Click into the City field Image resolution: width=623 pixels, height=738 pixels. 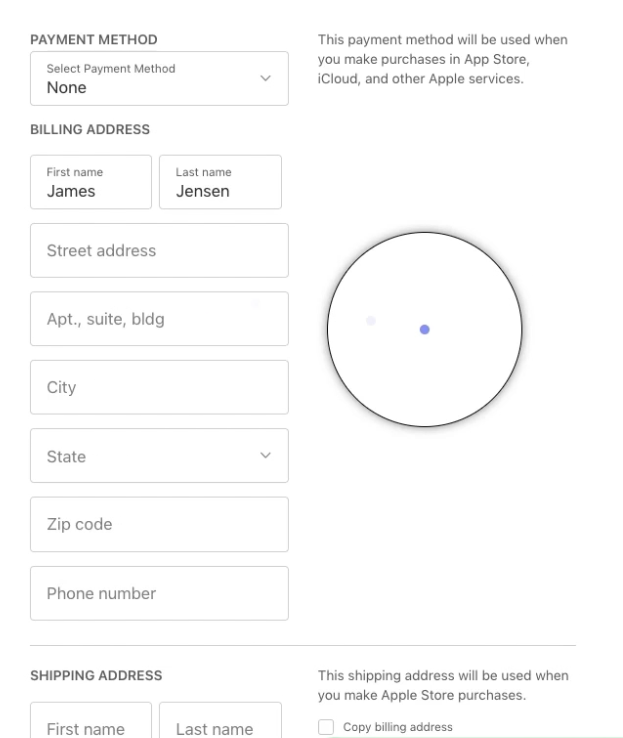[x=159, y=387]
